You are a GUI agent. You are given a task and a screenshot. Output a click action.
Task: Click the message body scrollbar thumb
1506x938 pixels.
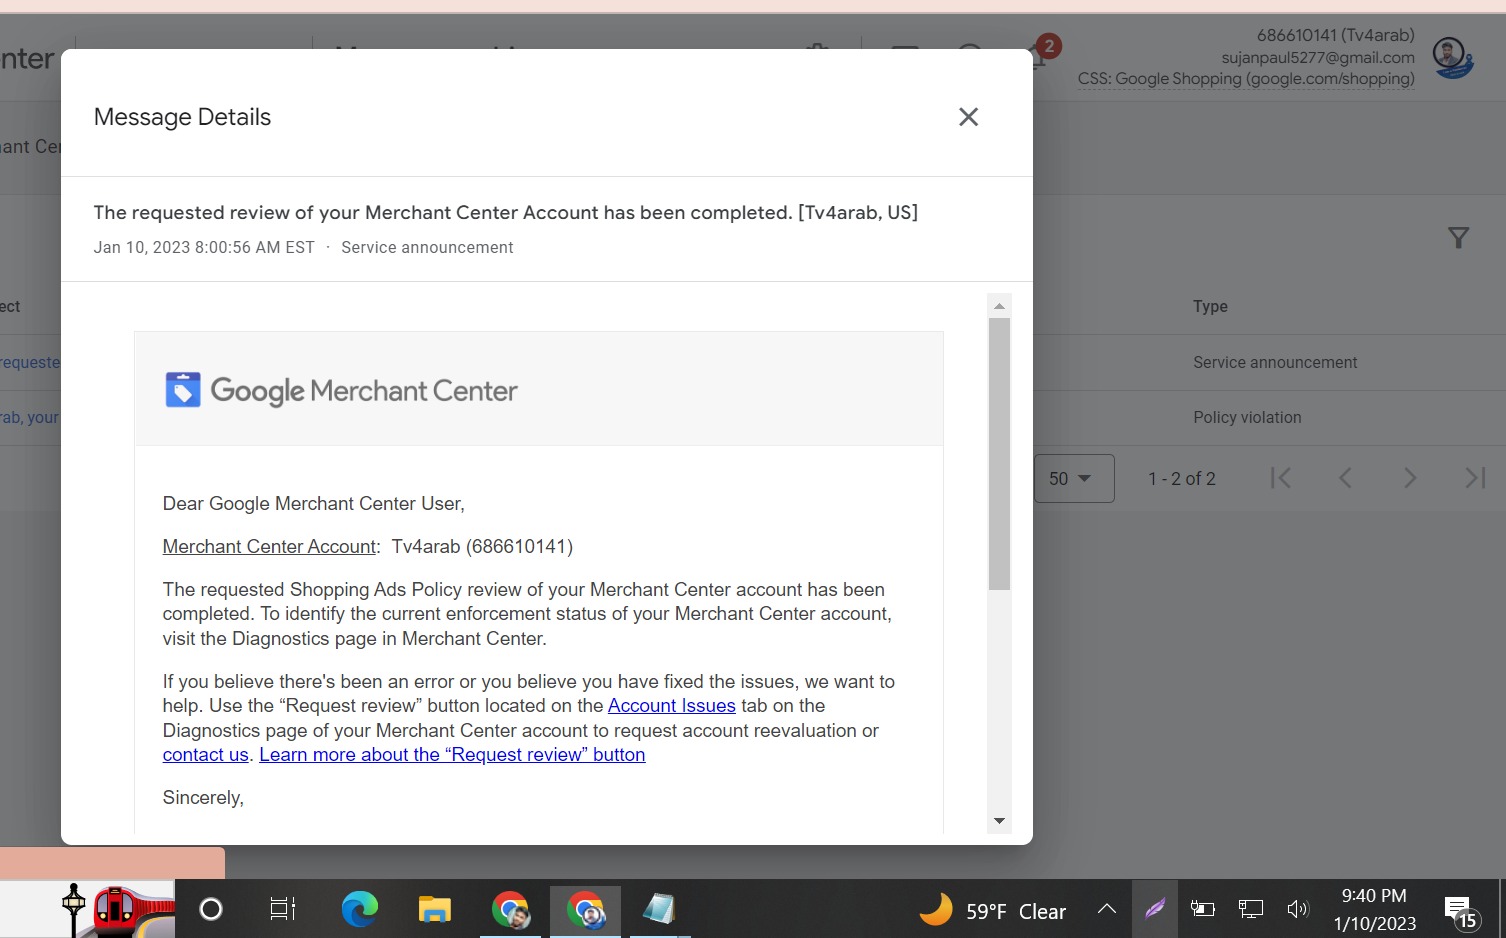point(999,454)
